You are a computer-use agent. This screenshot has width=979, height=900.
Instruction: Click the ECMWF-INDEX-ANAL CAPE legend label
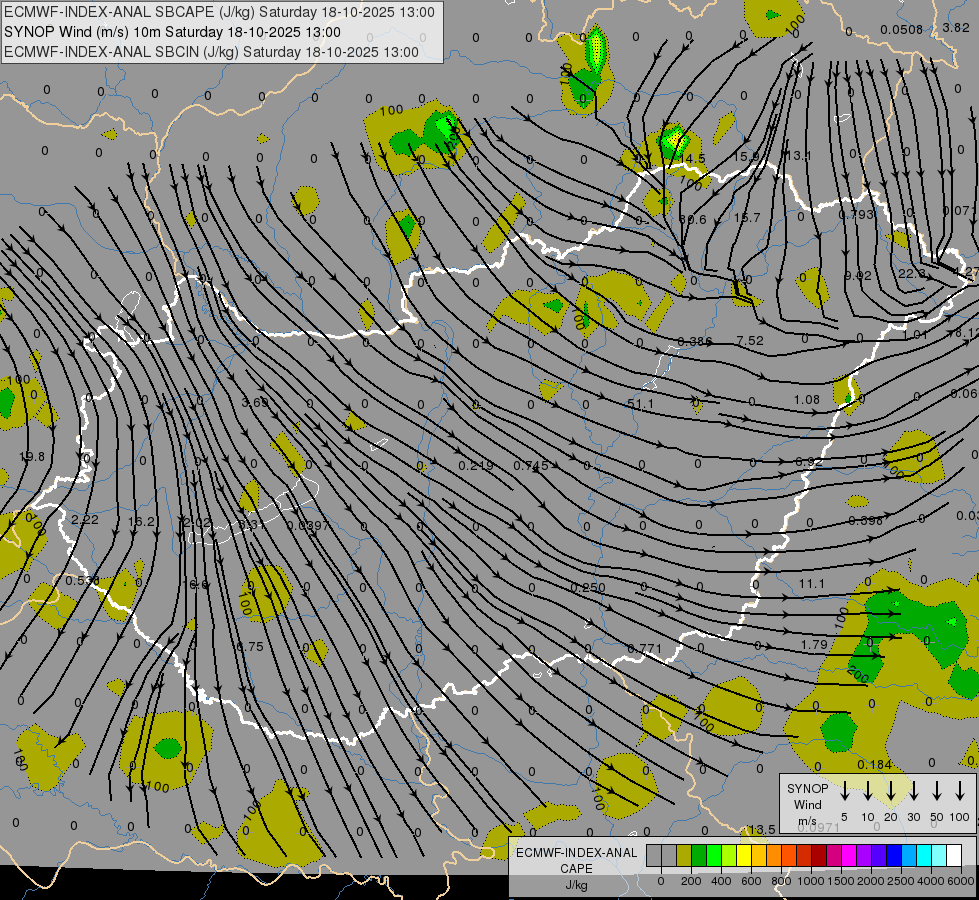(x=575, y=860)
